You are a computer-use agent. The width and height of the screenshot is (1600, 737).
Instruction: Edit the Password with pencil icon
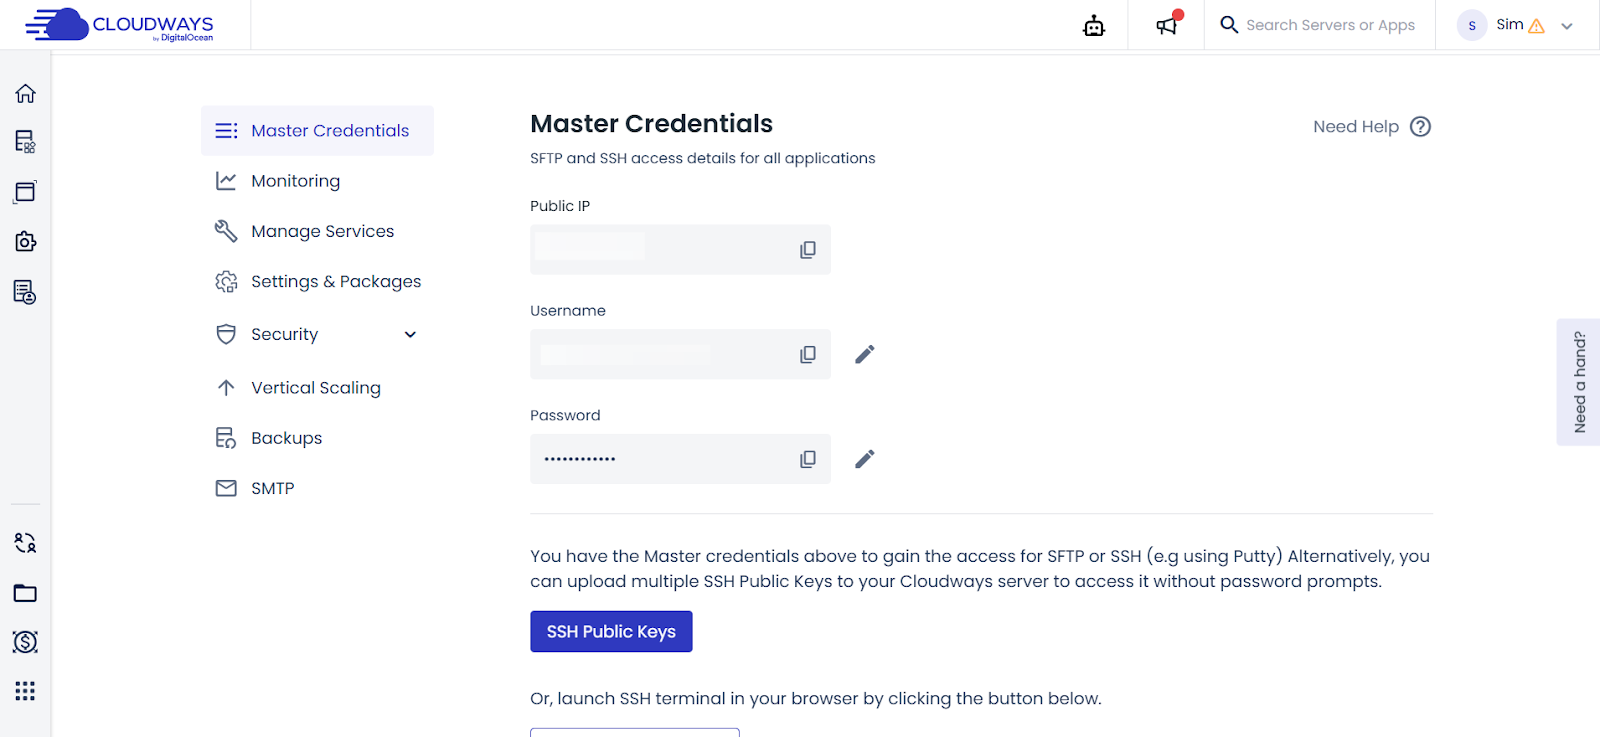tap(865, 459)
